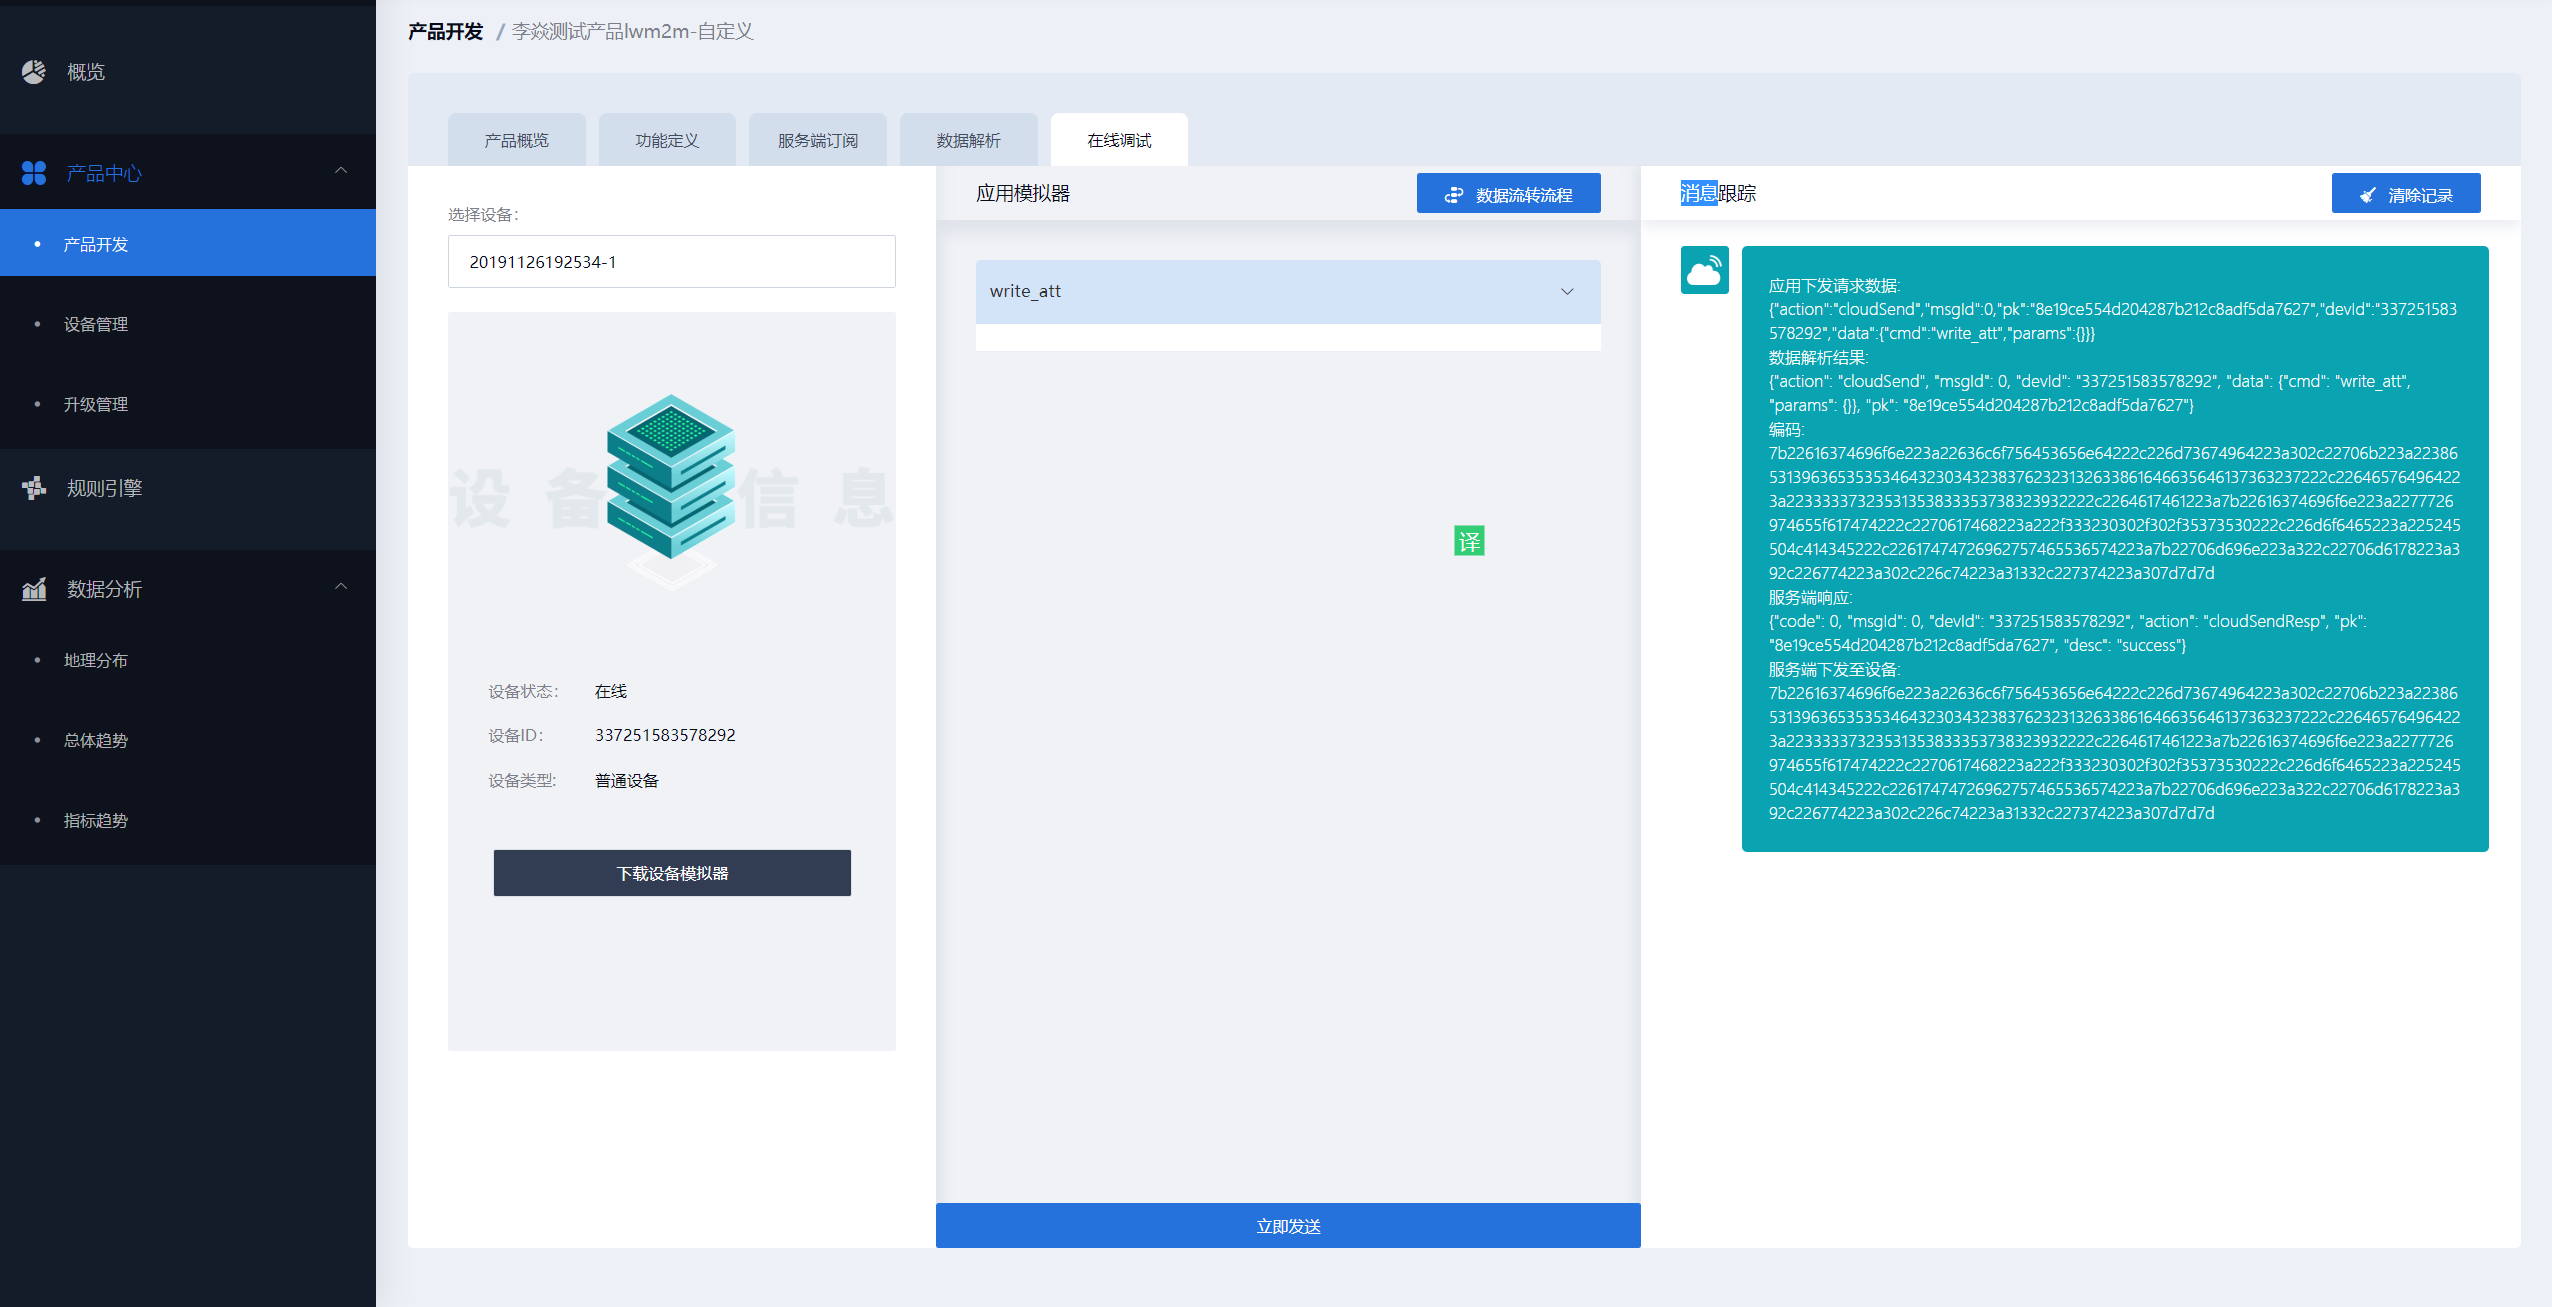
Task: Click the overview pie chart icon
Action: [x=34, y=72]
